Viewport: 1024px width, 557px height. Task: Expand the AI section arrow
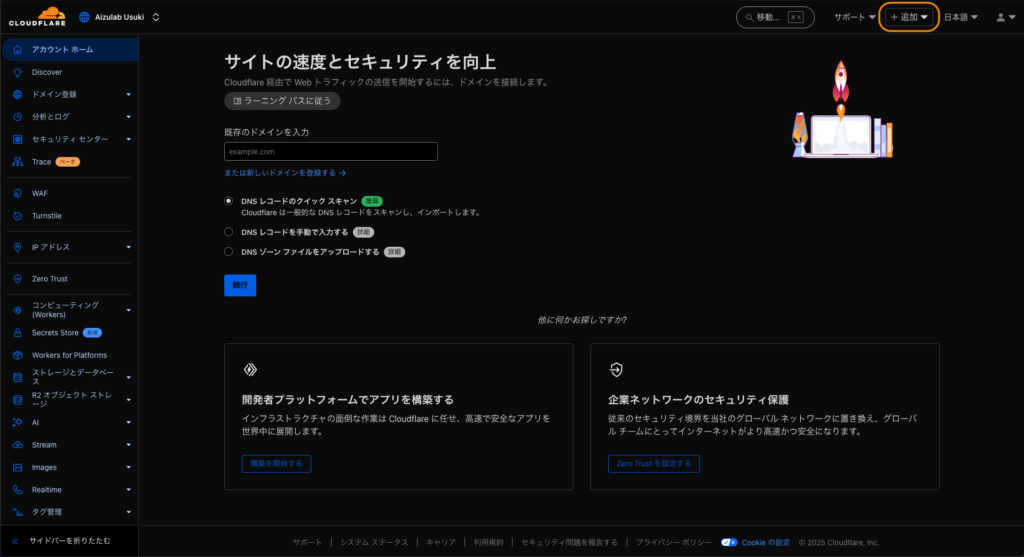point(129,422)
